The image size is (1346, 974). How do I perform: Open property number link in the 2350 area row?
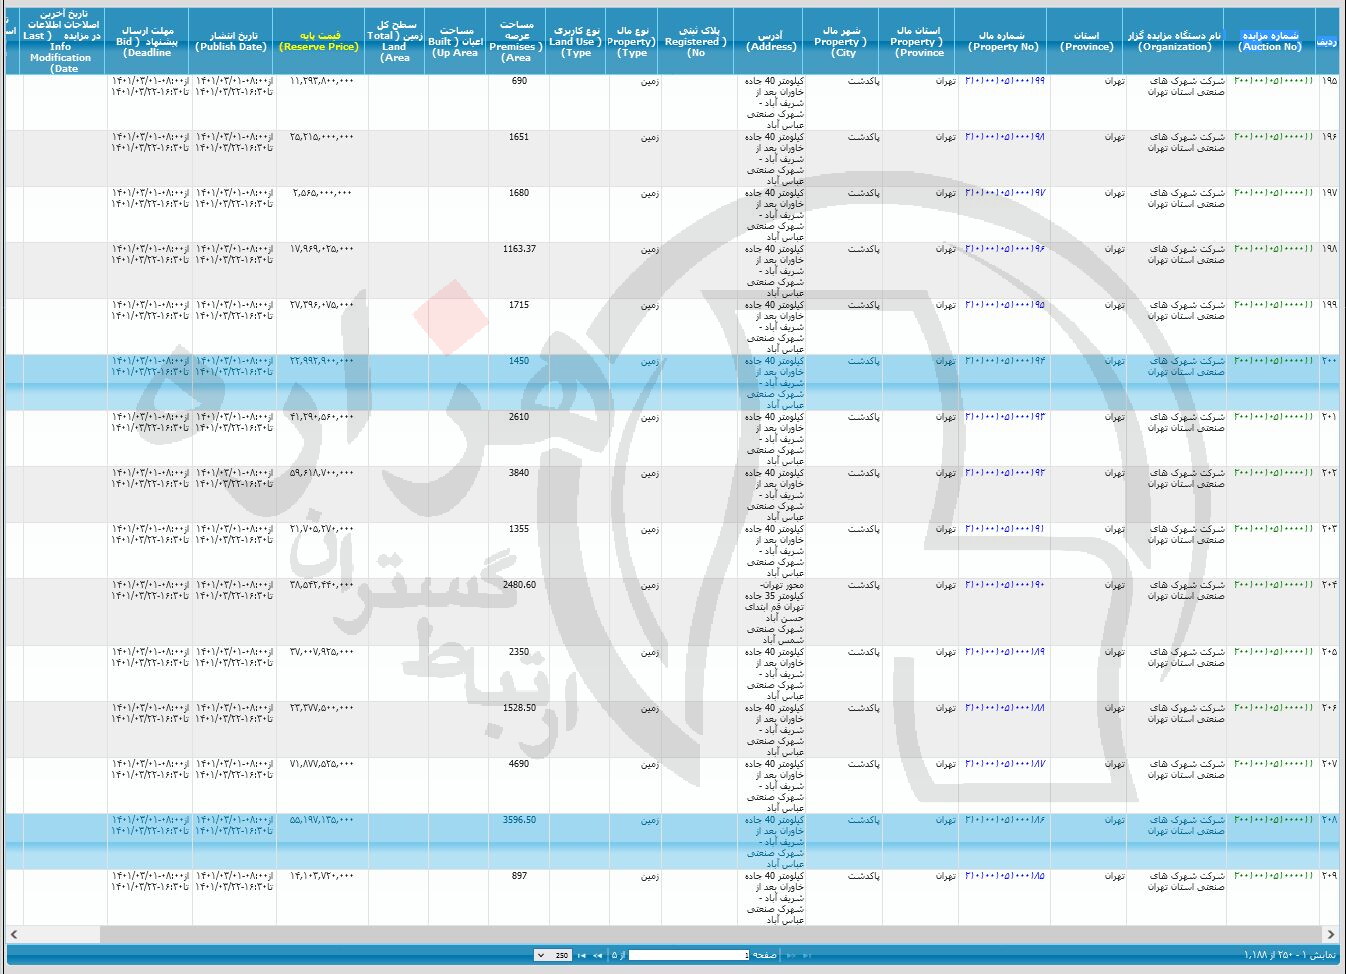click(1005, 651)
